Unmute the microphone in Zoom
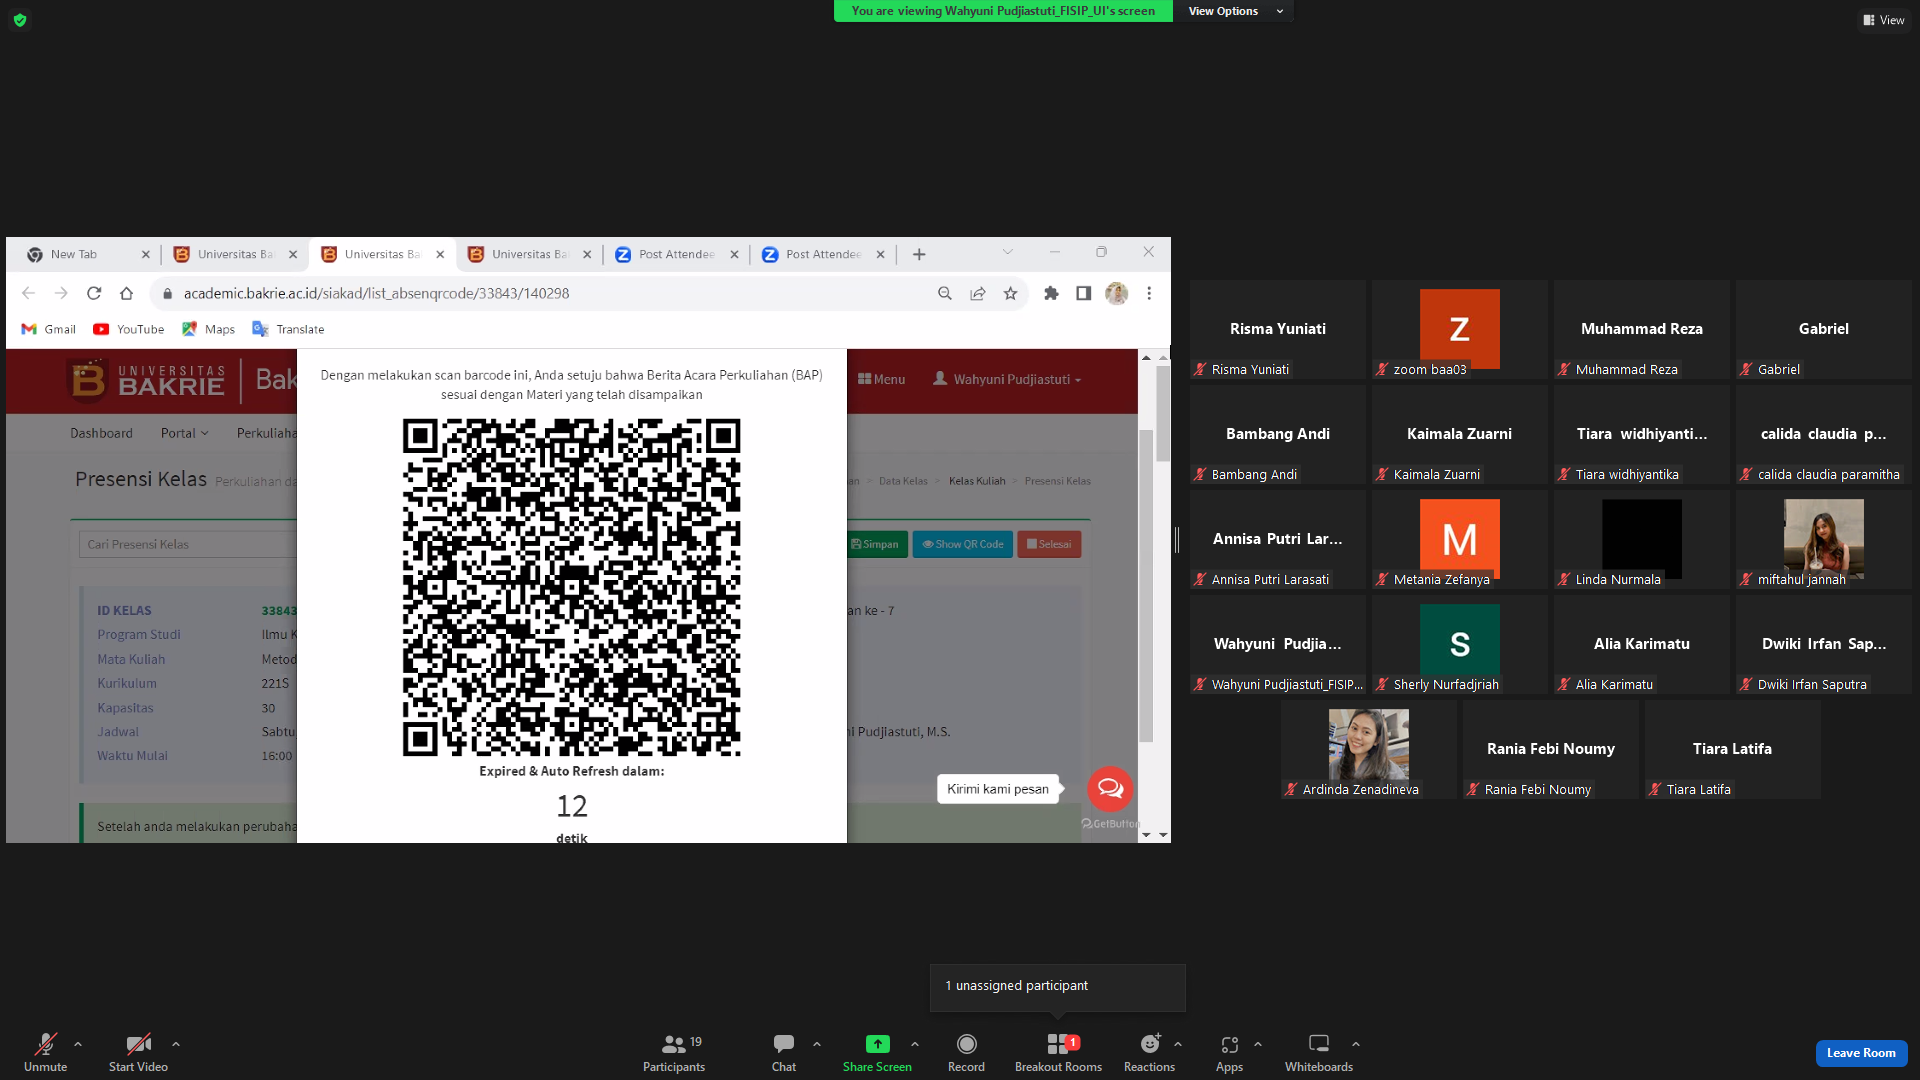 pos(46,1052)
